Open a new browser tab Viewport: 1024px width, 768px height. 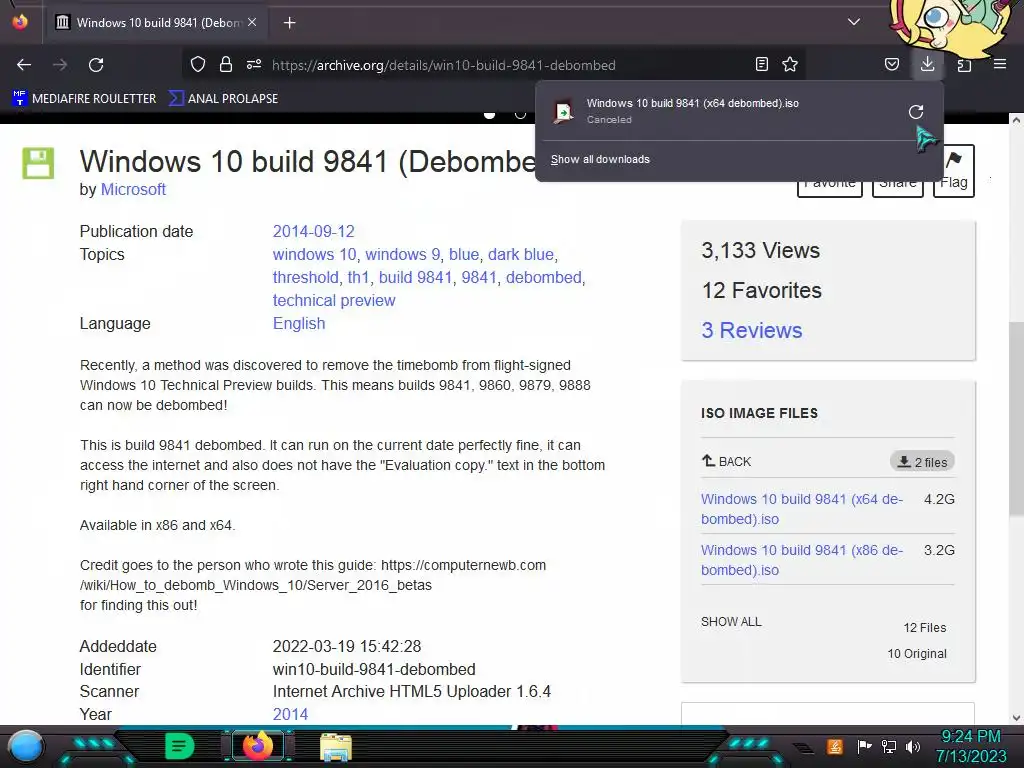point(289,23)
